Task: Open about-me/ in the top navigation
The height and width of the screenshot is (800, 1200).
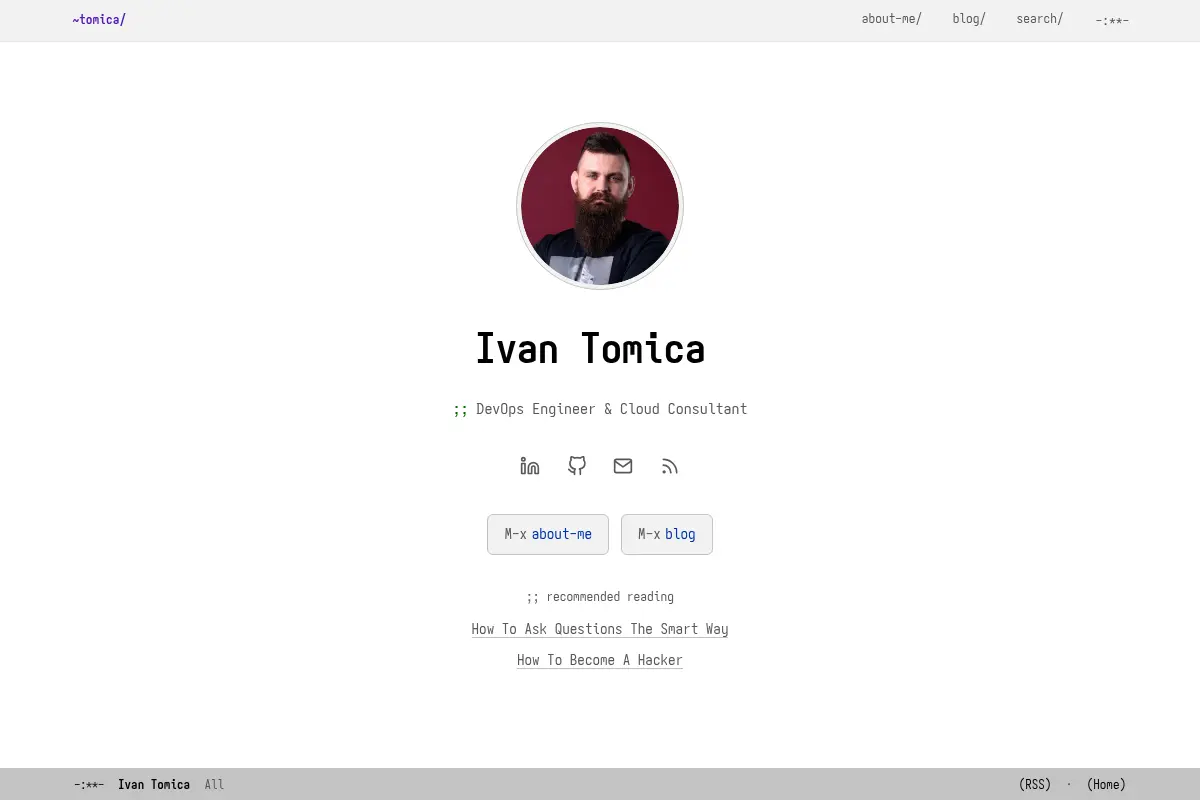Action: [891, 19]
